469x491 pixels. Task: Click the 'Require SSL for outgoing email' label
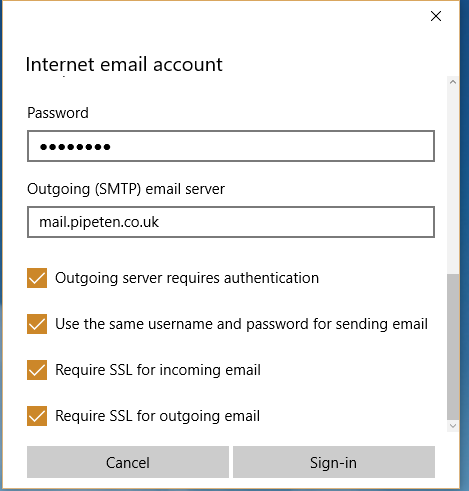coord(158,416)
